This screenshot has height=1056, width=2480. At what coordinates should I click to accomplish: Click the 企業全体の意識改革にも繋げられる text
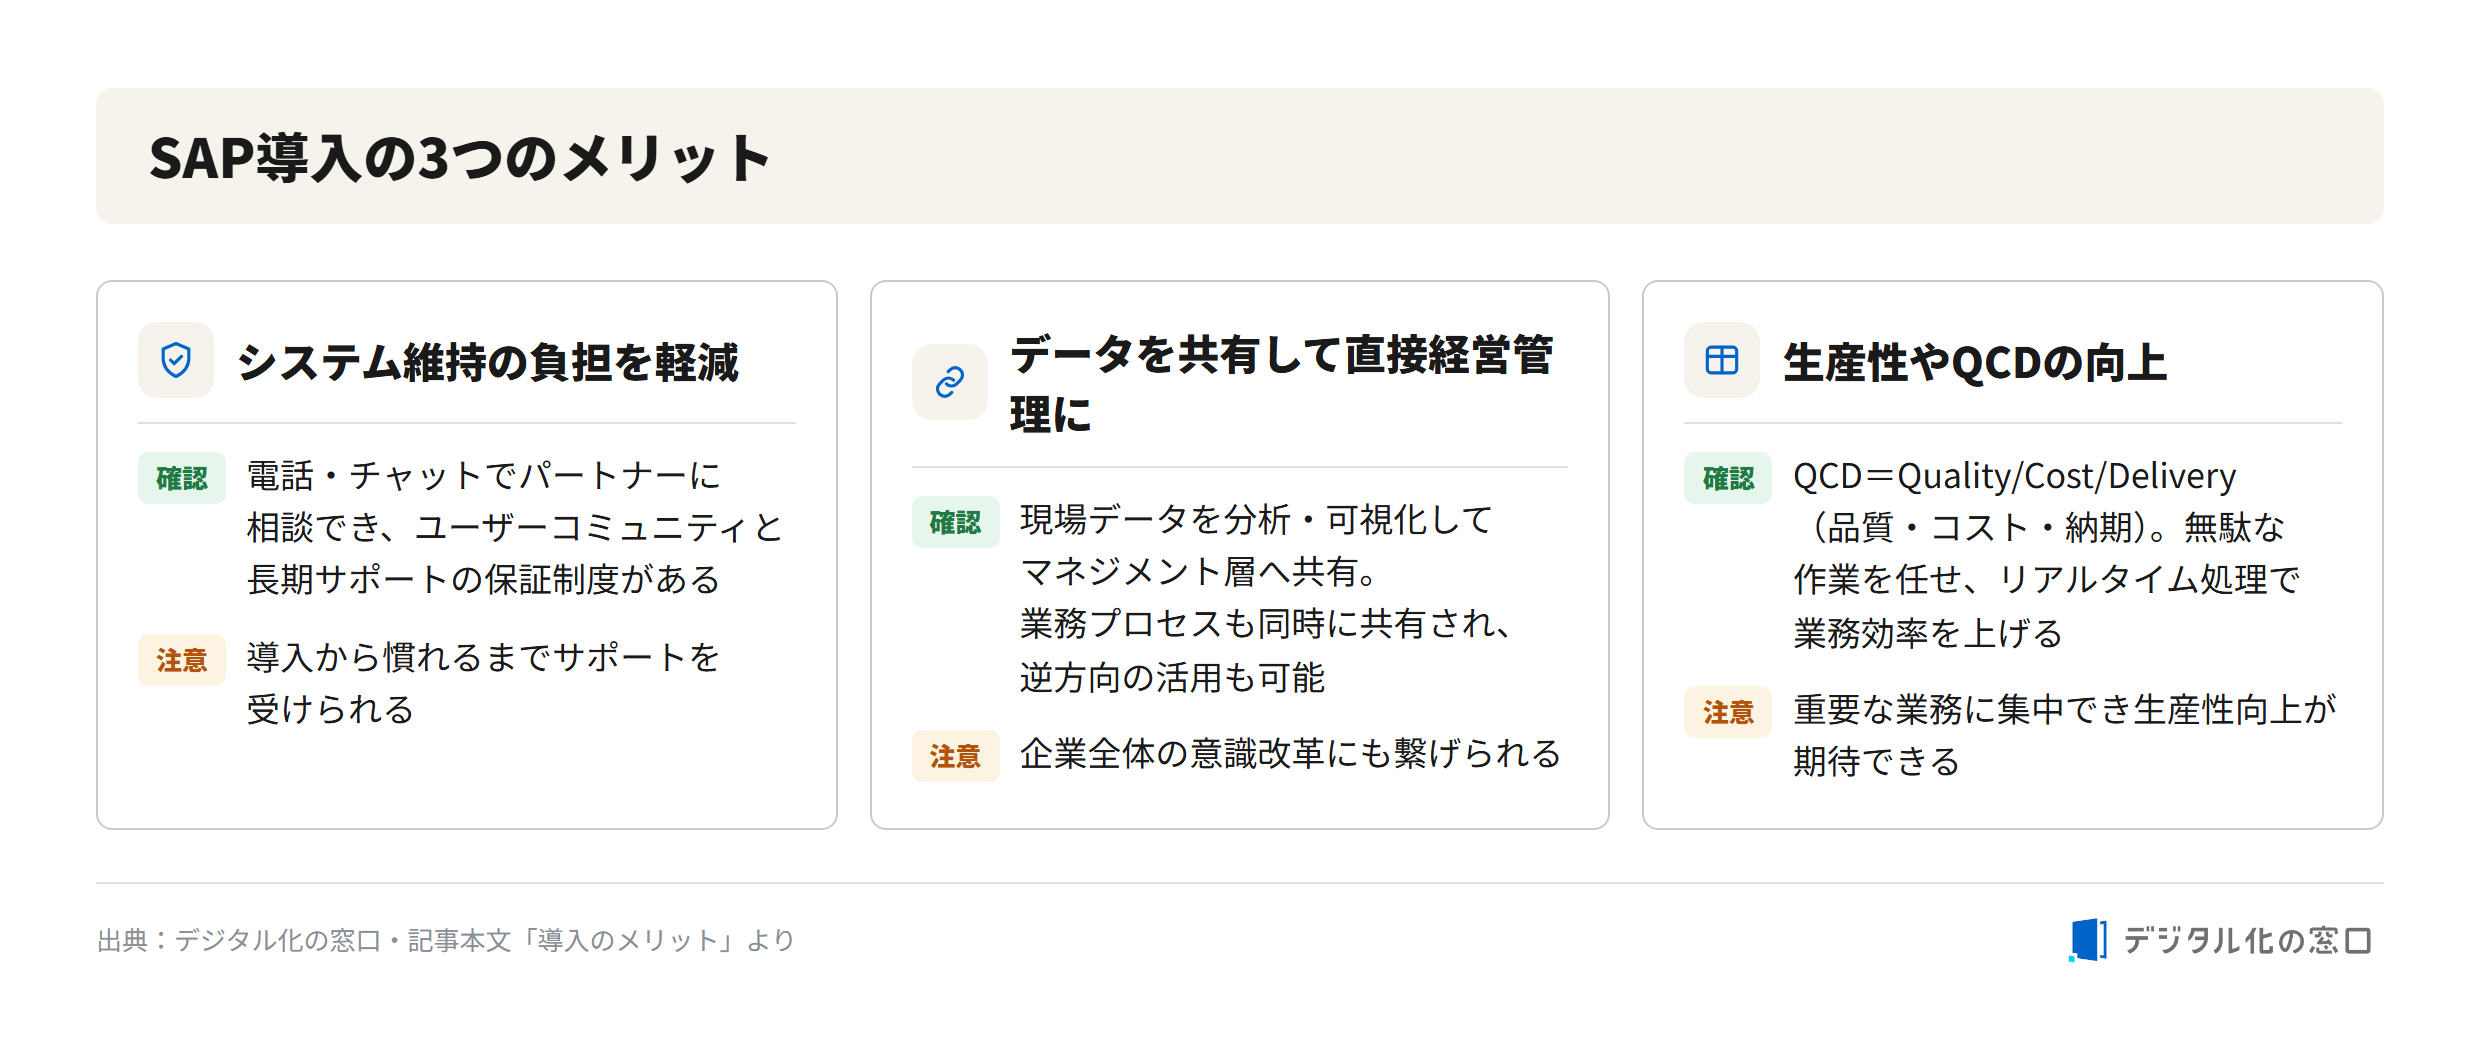click(x=1290, y=754)
